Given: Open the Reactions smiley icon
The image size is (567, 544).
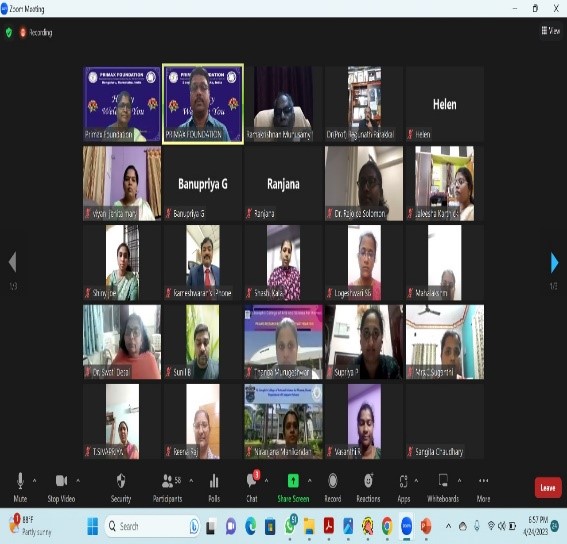Looking at the screenshot, I should coord(368,481).
